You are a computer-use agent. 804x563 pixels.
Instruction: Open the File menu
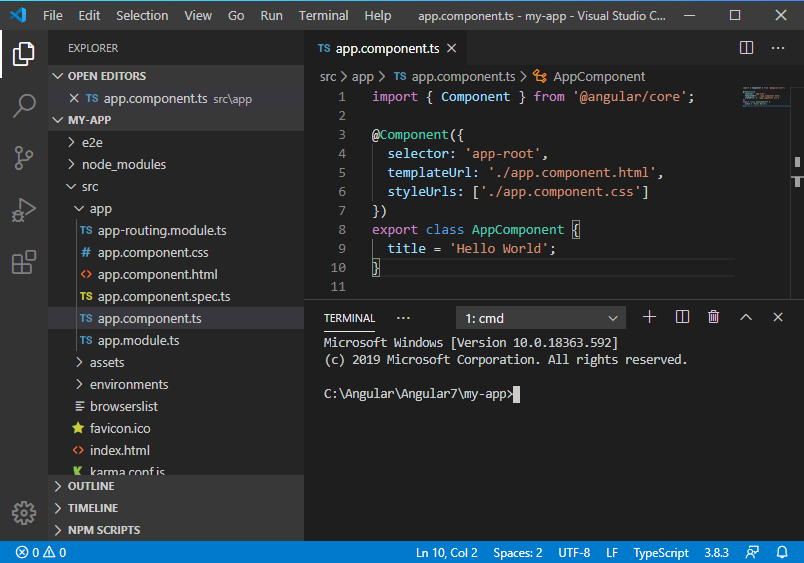pyautogui.click(x=52, y=15)
